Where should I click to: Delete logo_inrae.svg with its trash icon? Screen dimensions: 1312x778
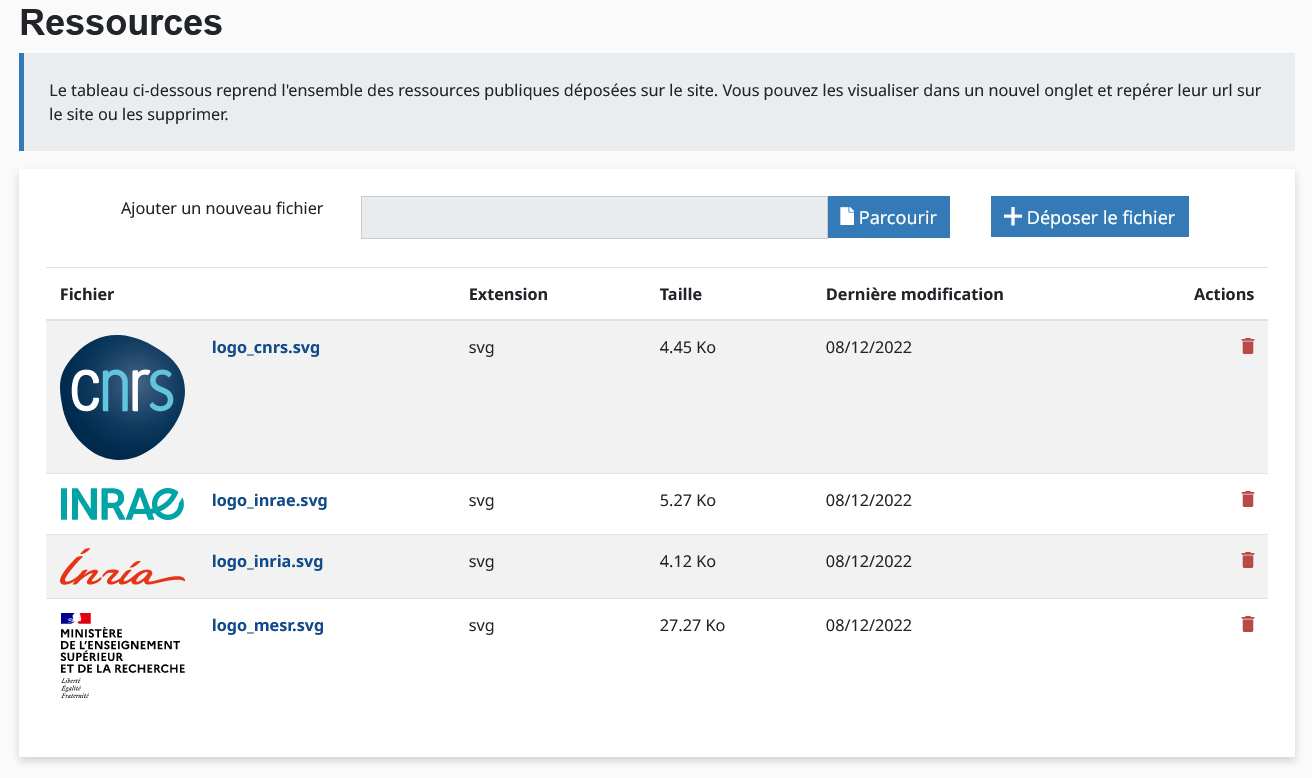1247,499
